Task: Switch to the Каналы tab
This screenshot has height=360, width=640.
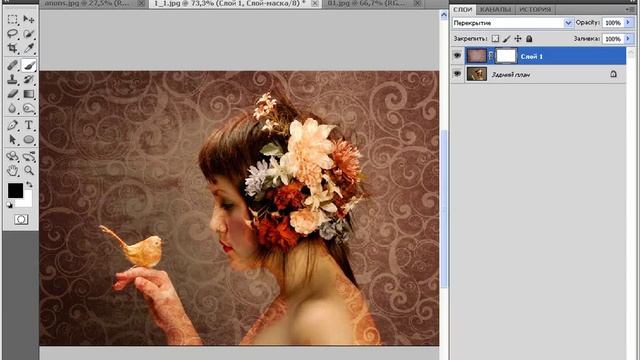Action: coord(496,9)
